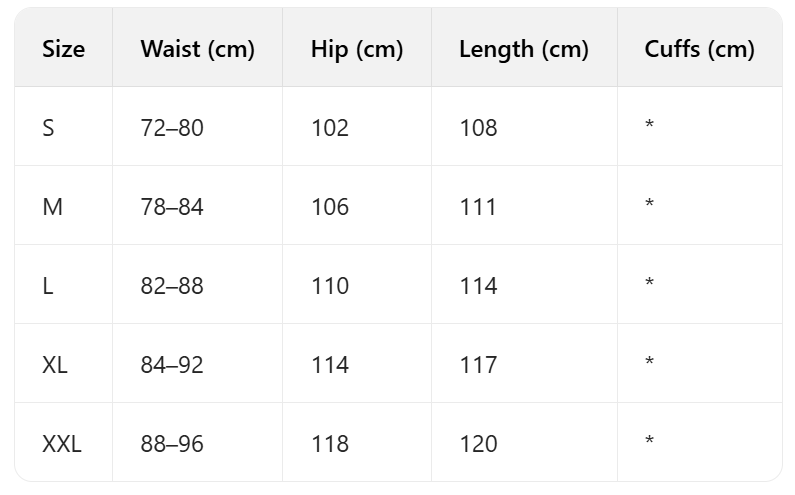Click waist value 78–84
The height and width of the screenshot is (495, 795).
point(172,207)
